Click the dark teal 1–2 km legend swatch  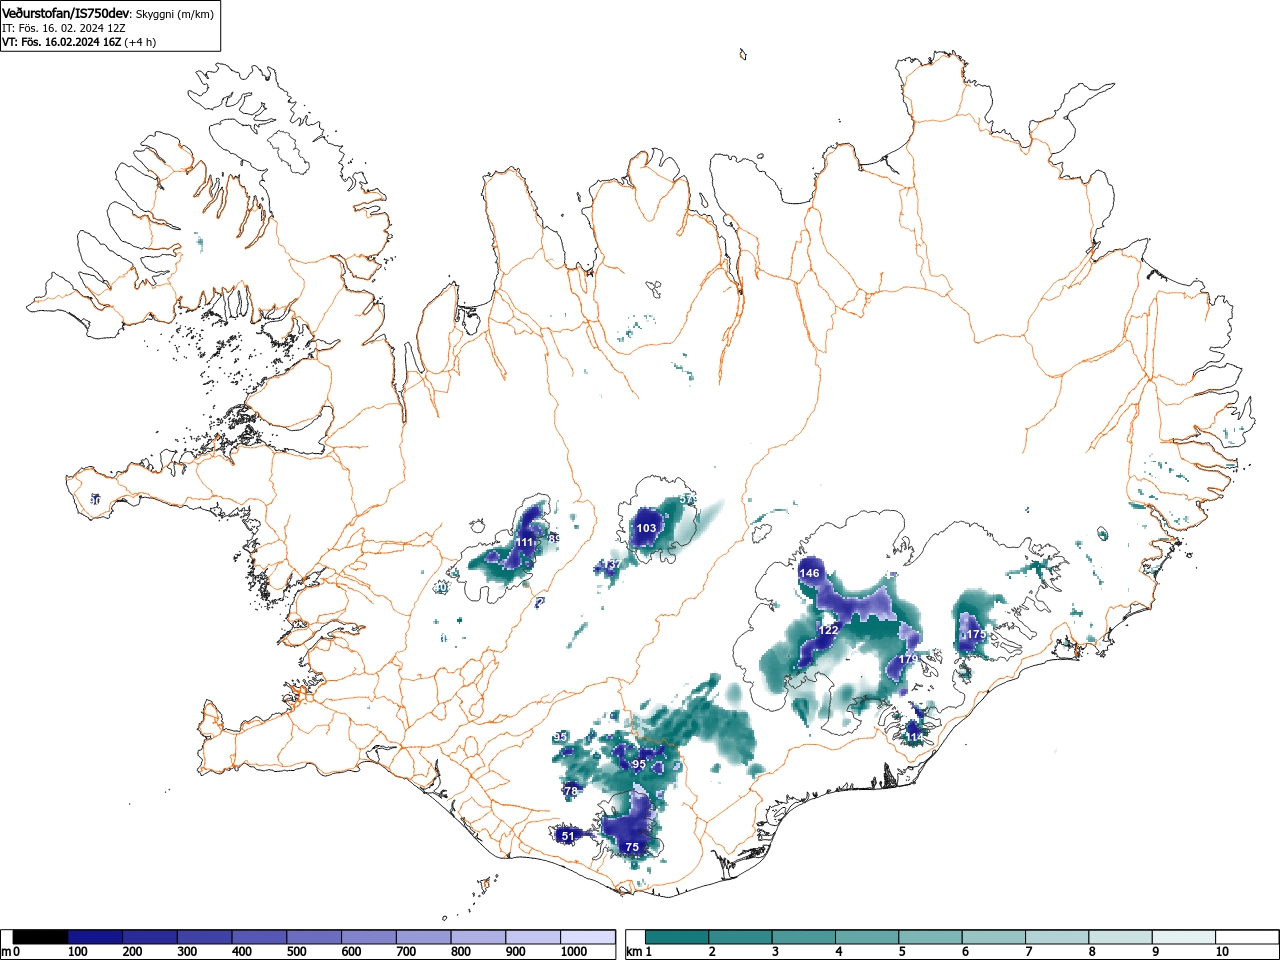click(677, 937)
